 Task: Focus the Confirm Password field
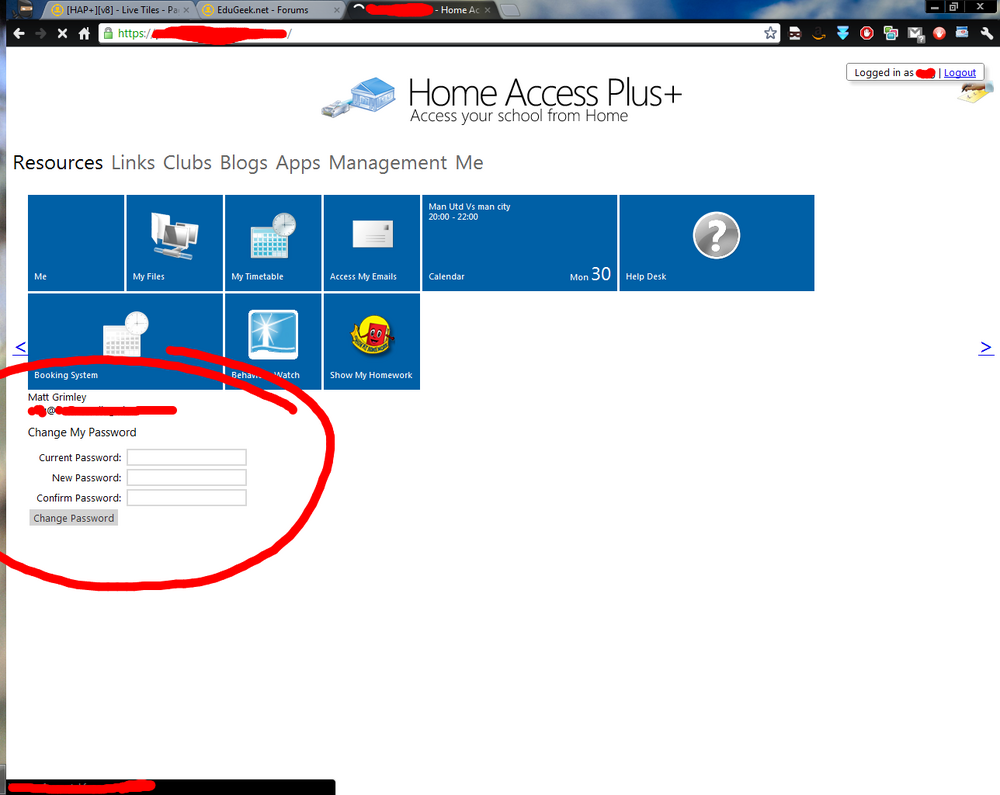187,498
